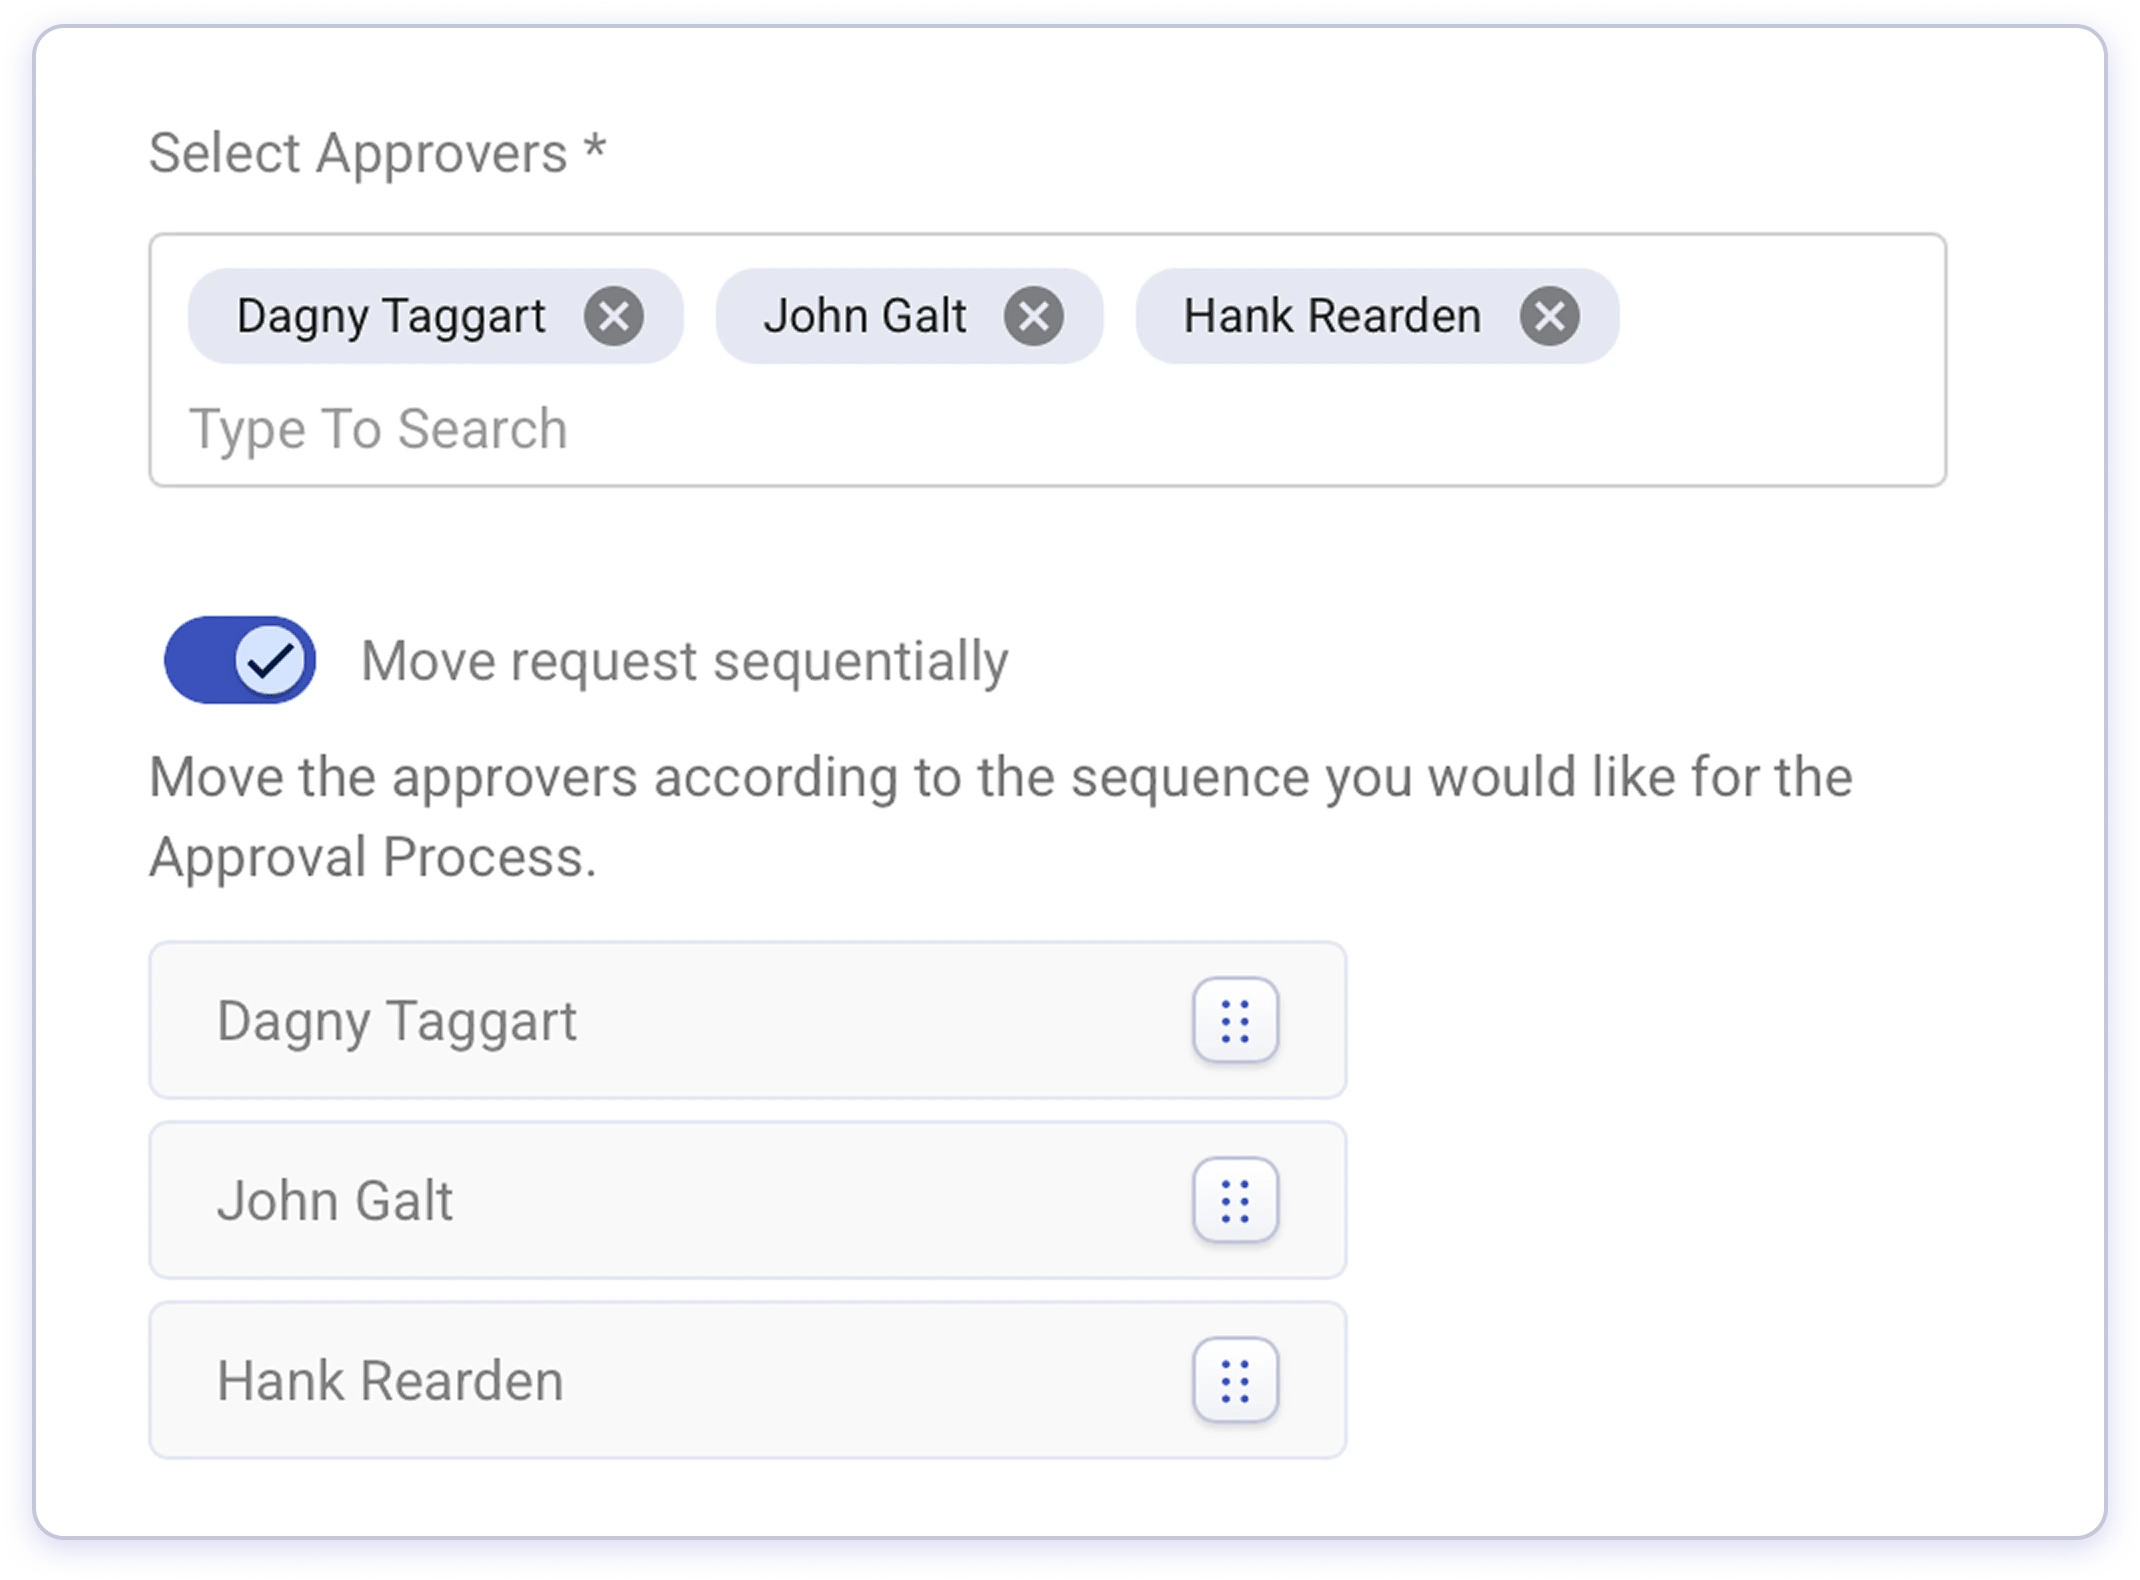Select the Dagny Taggart chip name
The width and height of the screenshot is (2140, 1580).
pos(391,317)
